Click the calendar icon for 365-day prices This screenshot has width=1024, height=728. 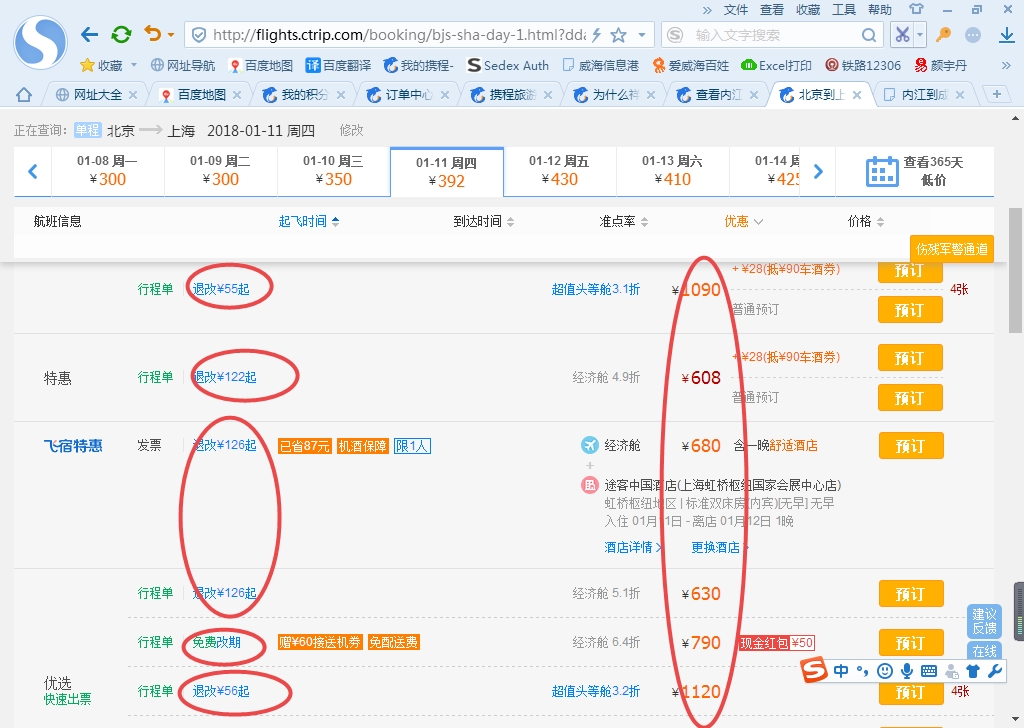click(x=882, y=172)
